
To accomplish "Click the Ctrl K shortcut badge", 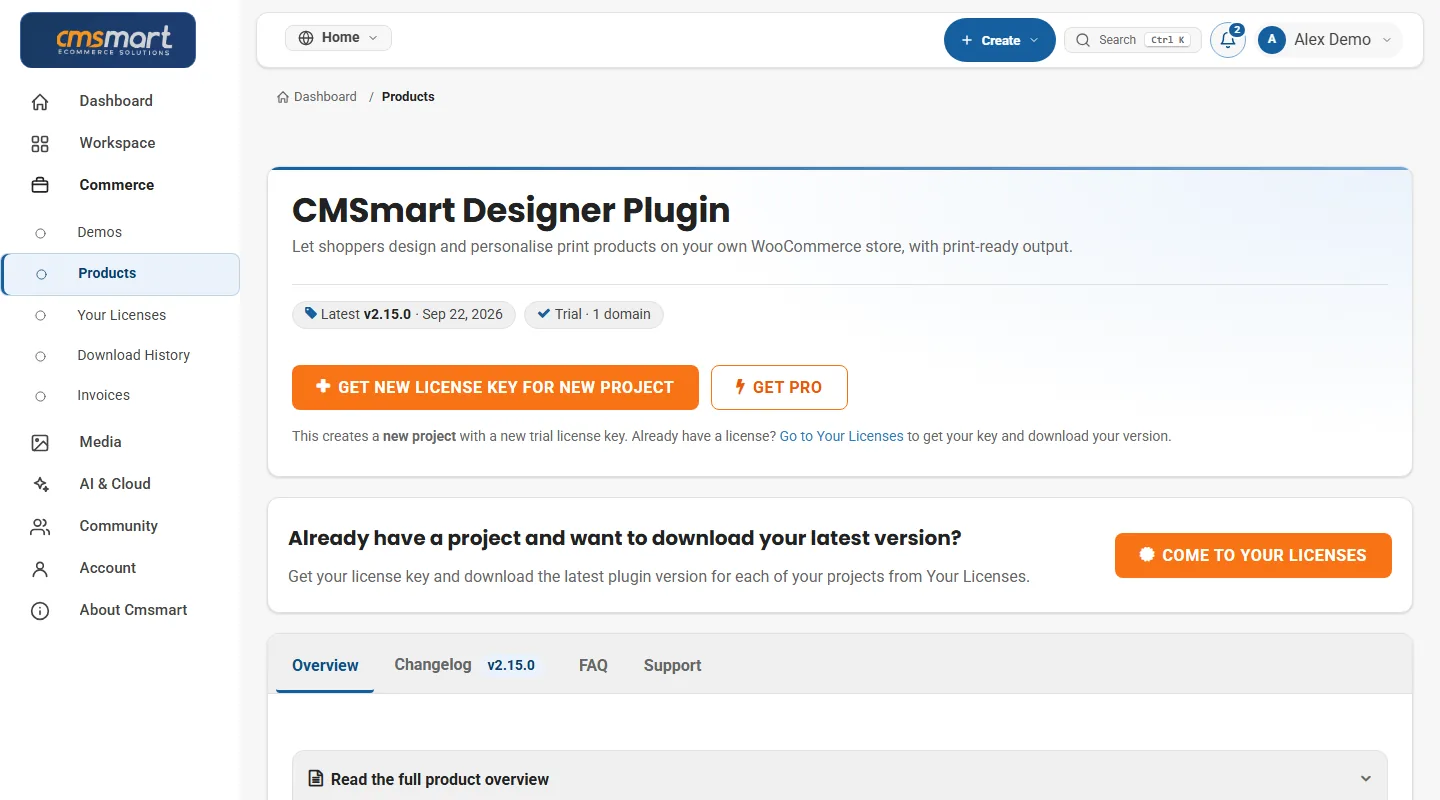I will tap(1168, 40).
